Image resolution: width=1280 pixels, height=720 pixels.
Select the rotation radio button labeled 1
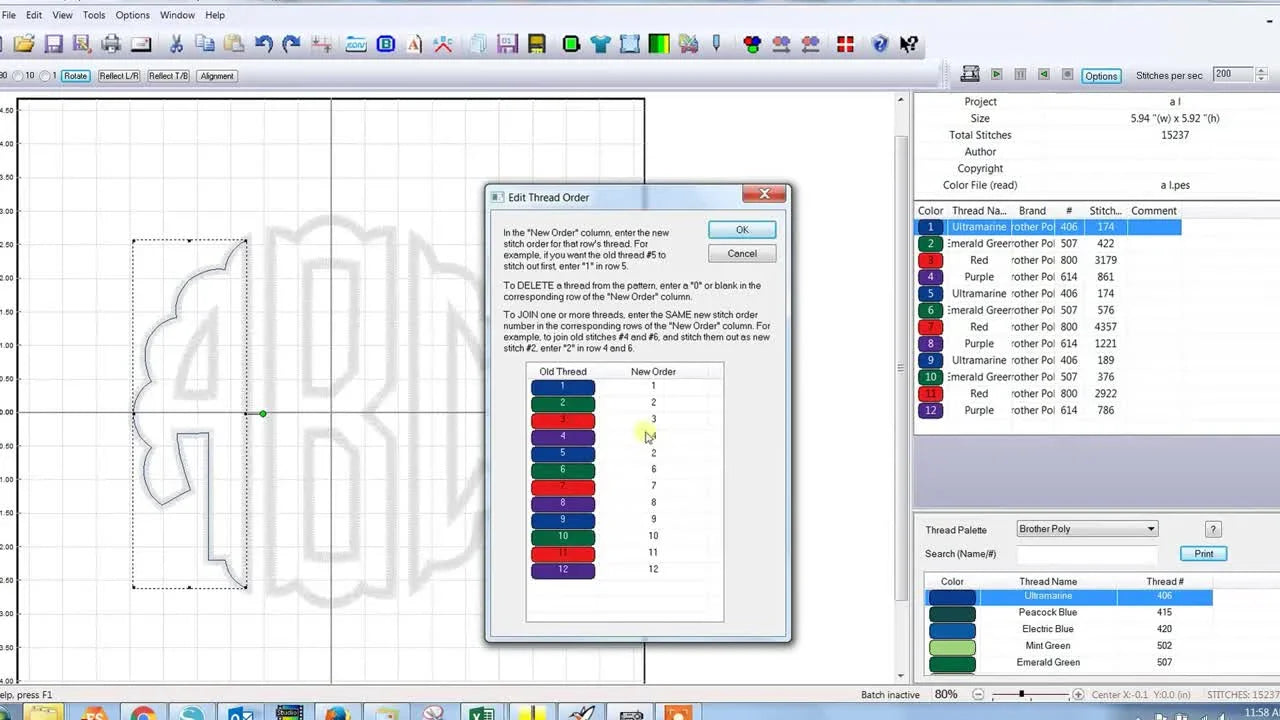click(x=43, y=76)
